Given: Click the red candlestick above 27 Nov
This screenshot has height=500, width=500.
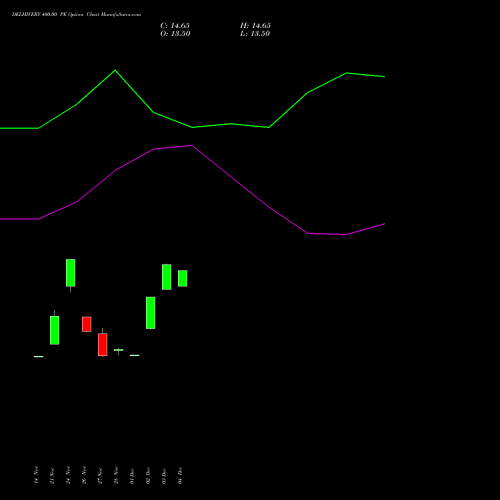Looking at the screenshot, I should (x=103, y=344).
